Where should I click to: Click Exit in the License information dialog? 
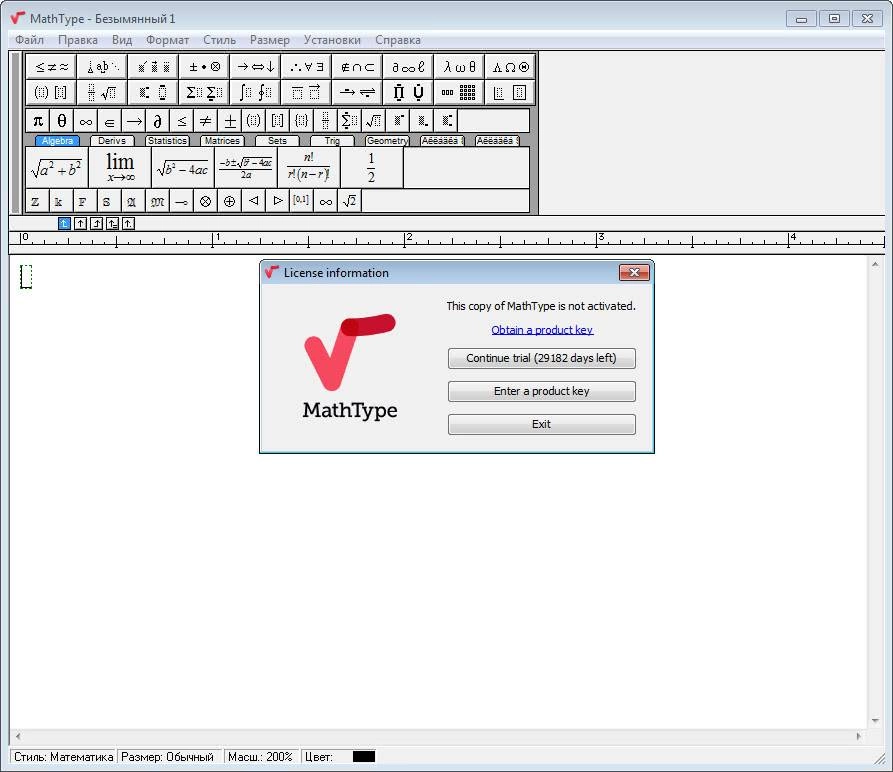(542, 424)
